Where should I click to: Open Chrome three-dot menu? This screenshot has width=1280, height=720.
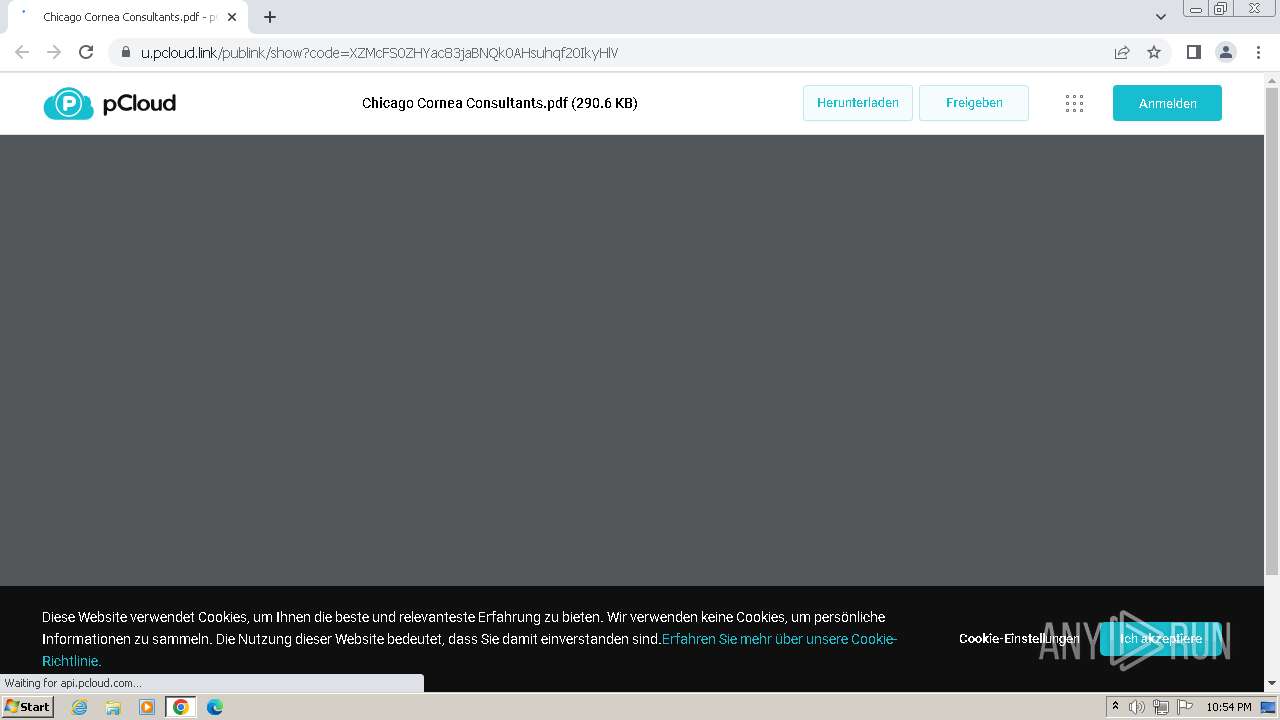click(x=1259, y=52)
